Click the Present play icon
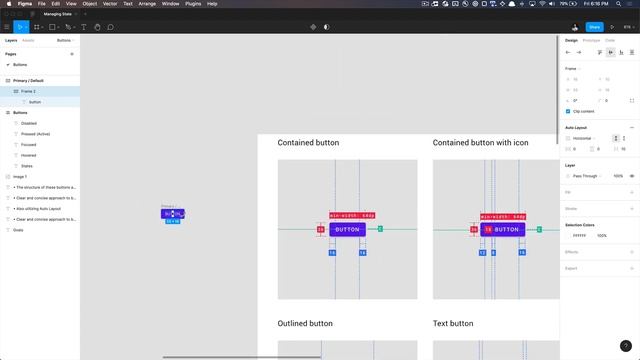Image resolution: width=640 pixels, height=360 pixels. tap(612, 27)
